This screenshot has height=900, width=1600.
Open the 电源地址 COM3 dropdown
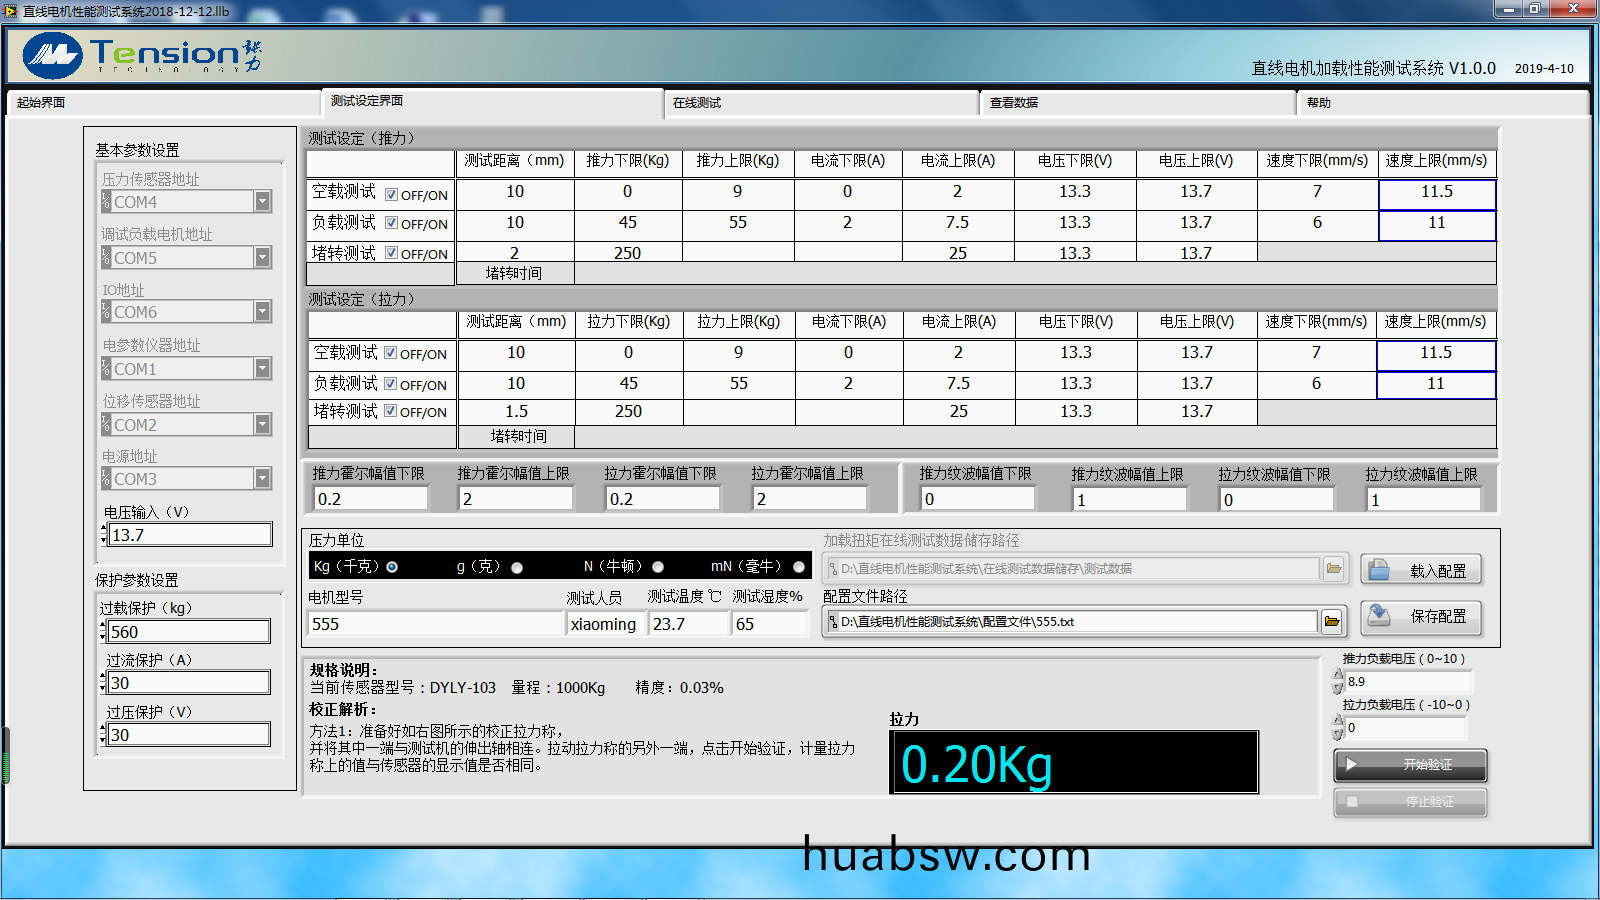point(262,479)
